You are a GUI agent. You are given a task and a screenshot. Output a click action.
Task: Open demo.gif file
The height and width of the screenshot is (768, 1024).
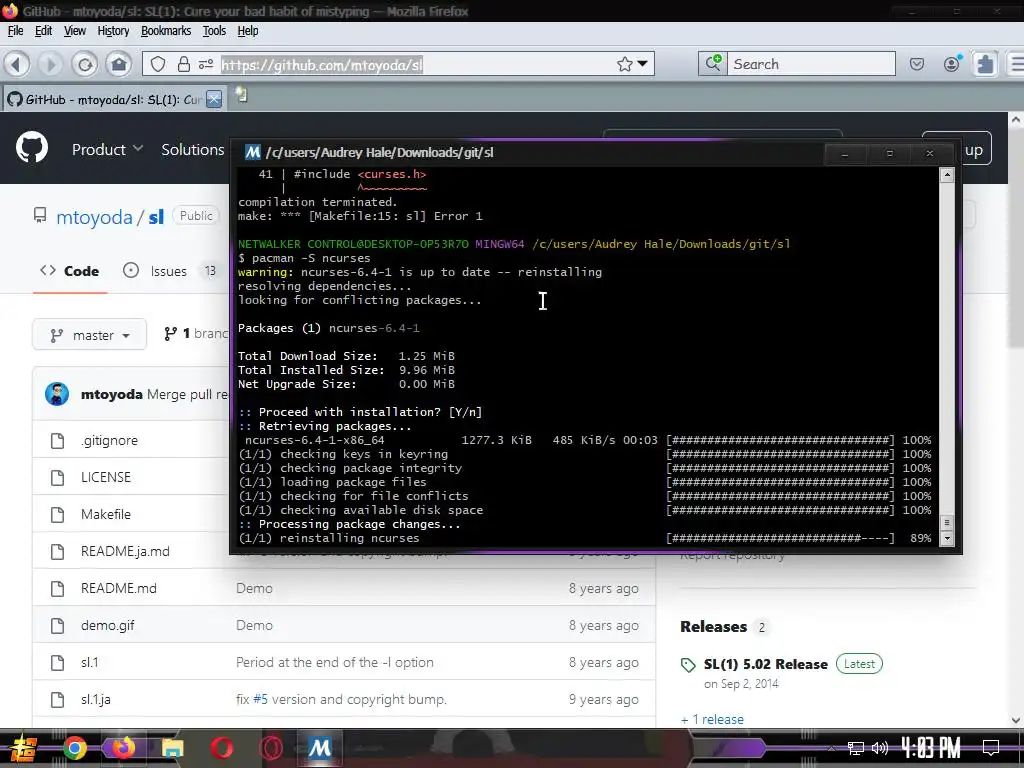tap(108, 626)
